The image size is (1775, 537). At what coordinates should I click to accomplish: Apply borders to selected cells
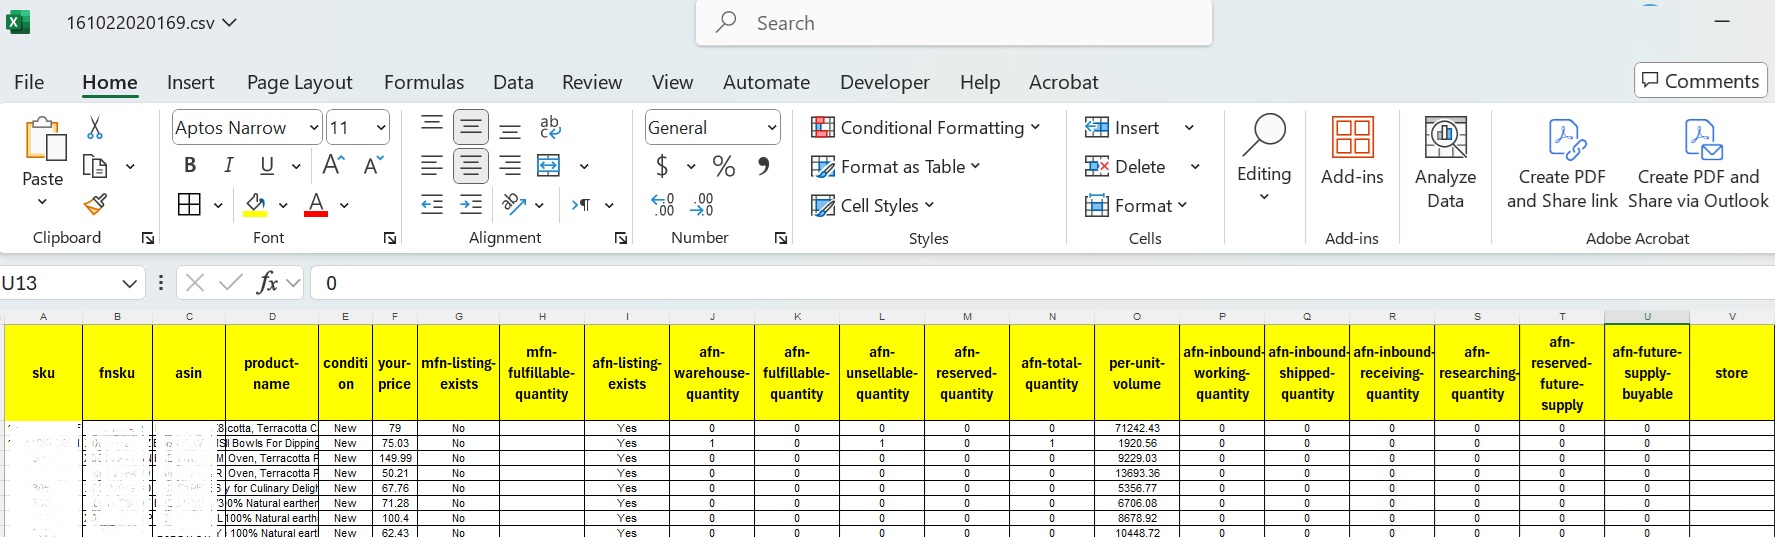coord(189,205)
